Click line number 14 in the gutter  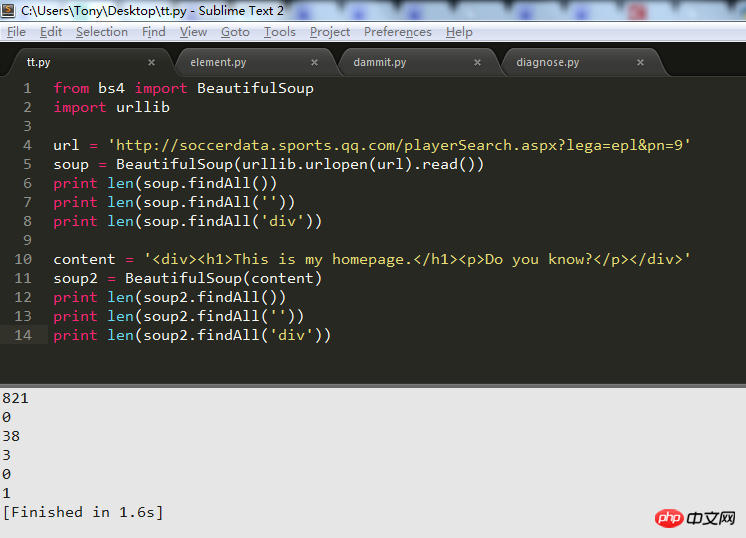[23, 335]
